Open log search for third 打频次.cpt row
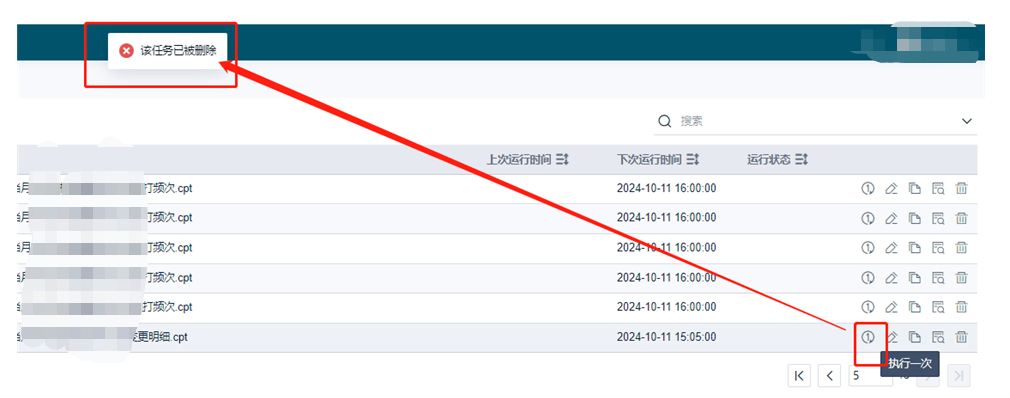 [938, 248]
